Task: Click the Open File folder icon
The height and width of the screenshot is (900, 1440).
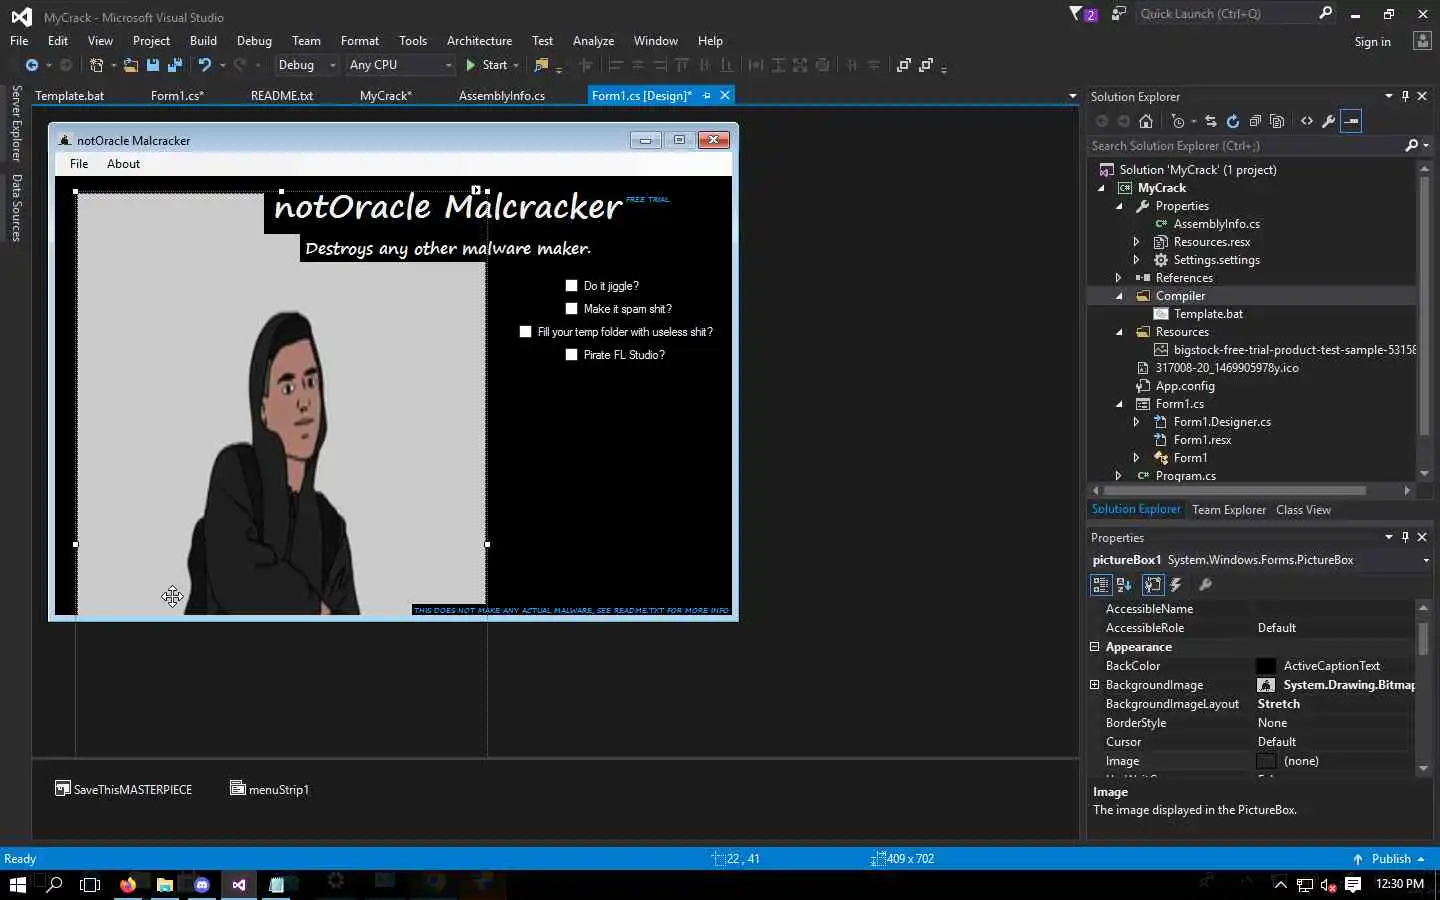Action: click(x=131, y=65)
